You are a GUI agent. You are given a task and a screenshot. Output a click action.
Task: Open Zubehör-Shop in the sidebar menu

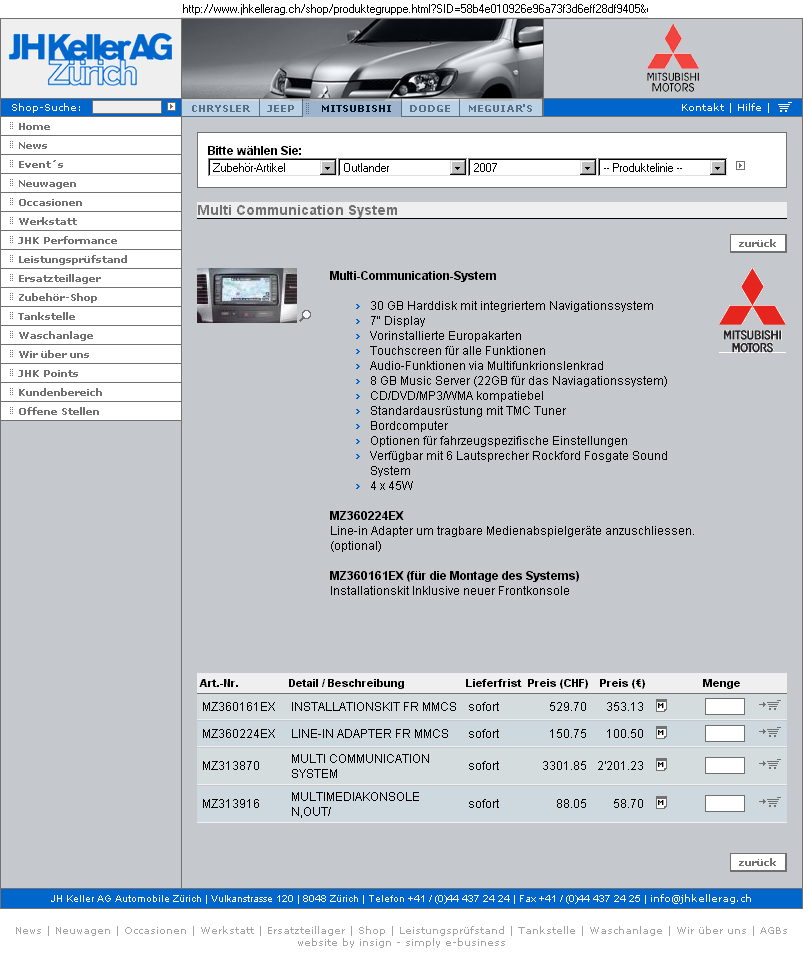coord(58,297)
